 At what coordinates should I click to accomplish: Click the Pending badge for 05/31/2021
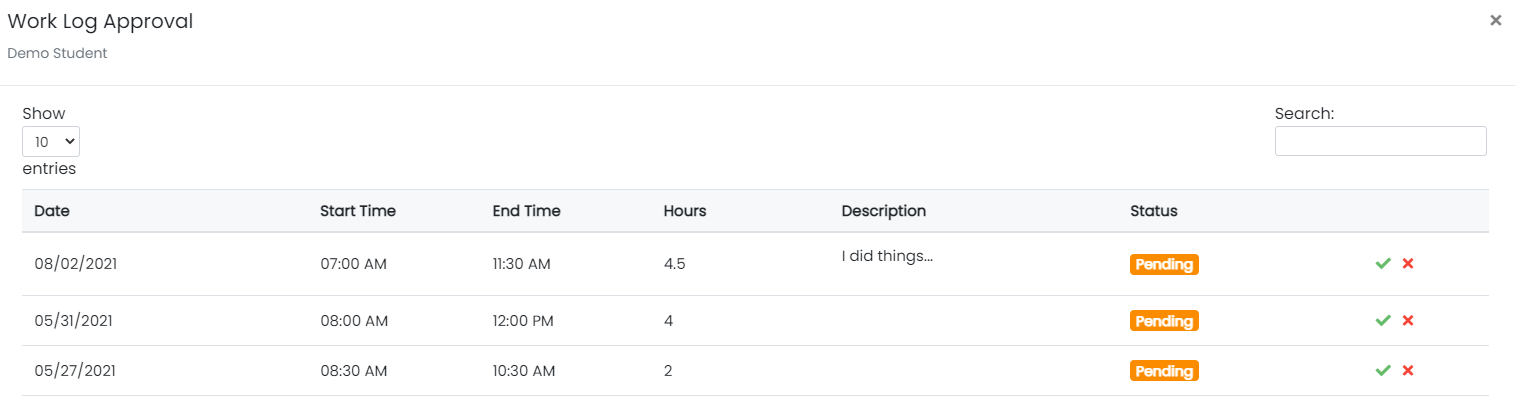[x=1164, y=321]
